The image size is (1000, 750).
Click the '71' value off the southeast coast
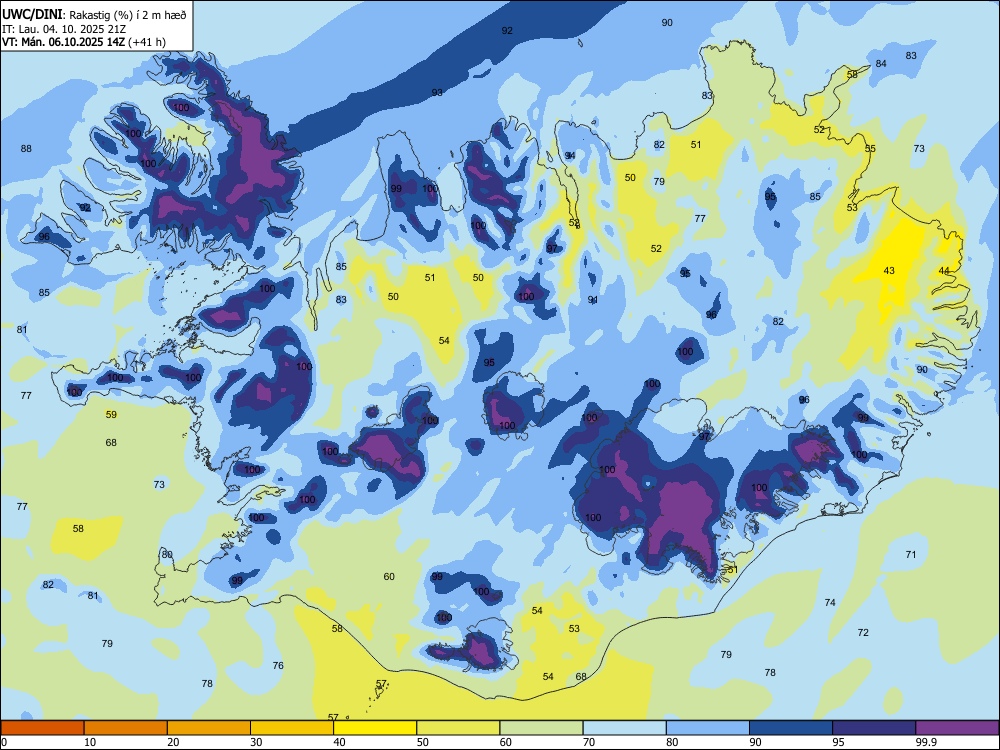point(911,555)
